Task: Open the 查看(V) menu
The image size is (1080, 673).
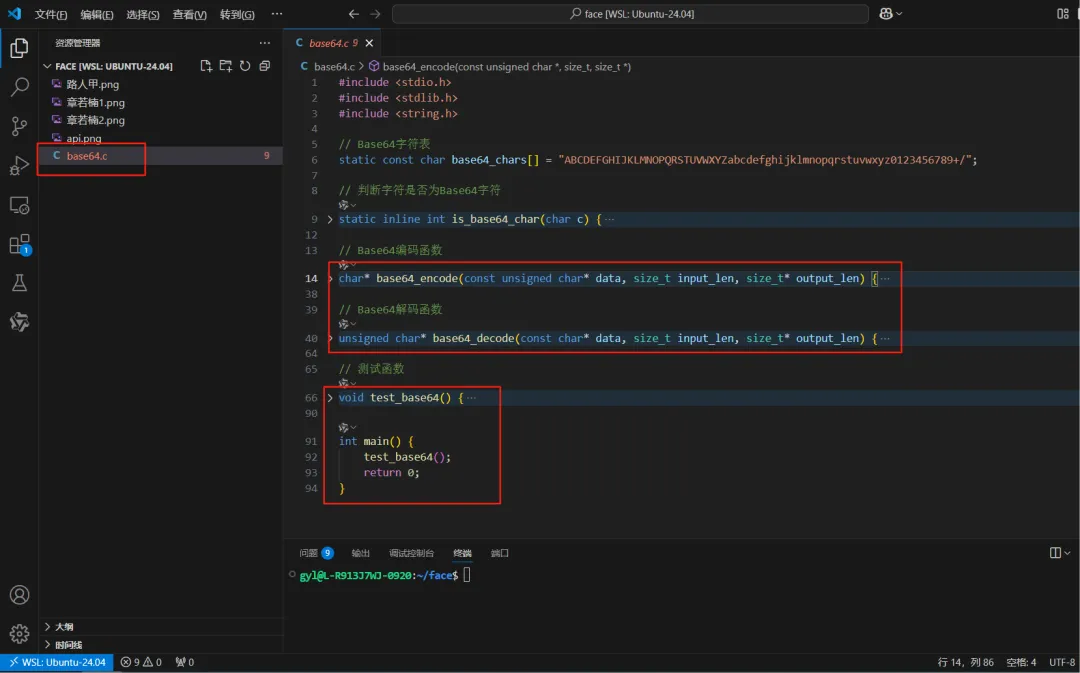Action: tap(189, 15)
